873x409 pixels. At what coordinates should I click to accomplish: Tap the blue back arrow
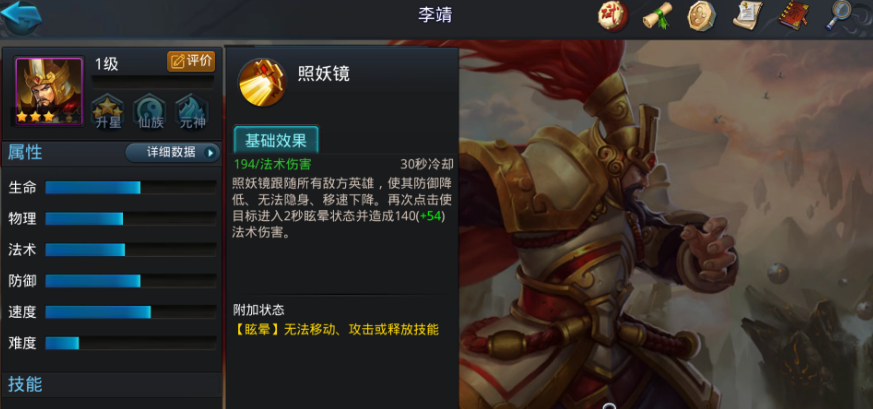click(x=21, y=16)
